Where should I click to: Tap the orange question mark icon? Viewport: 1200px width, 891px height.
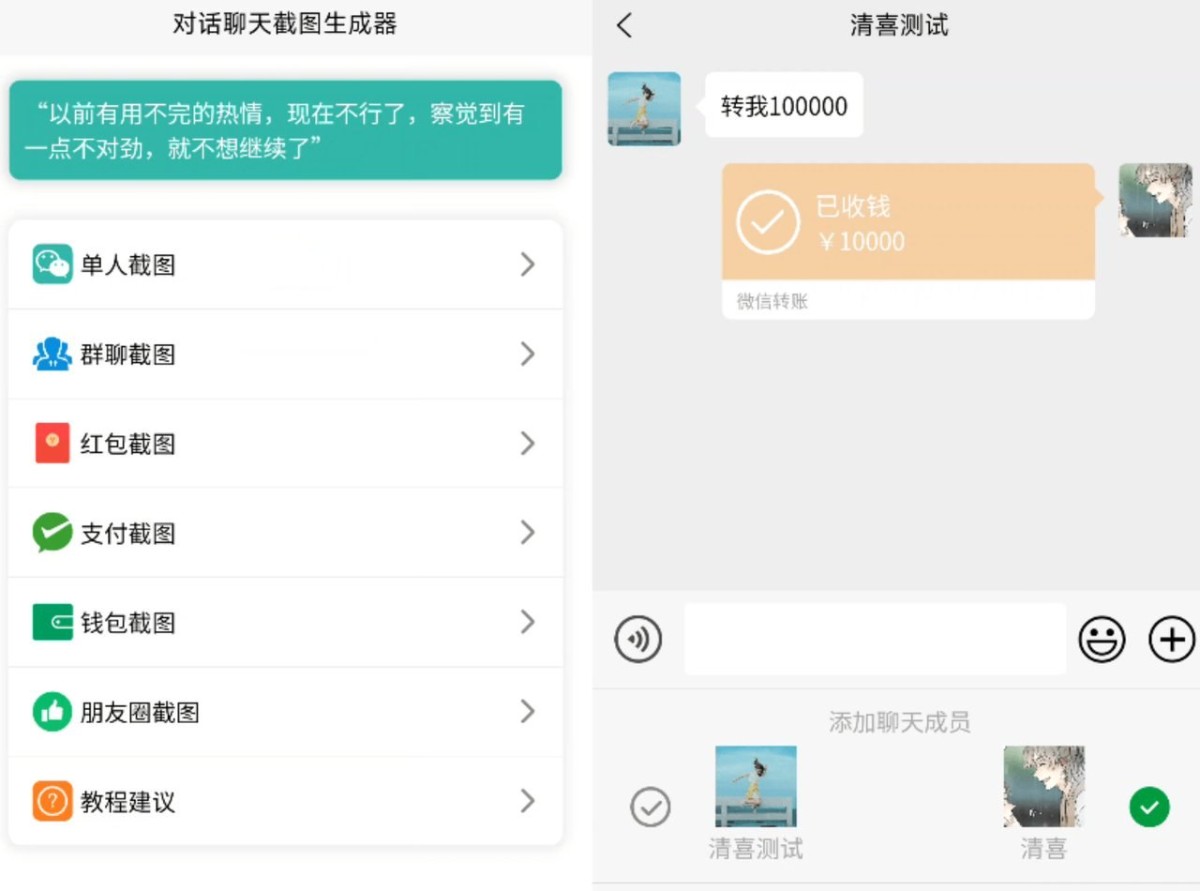(x=52, y=801)
